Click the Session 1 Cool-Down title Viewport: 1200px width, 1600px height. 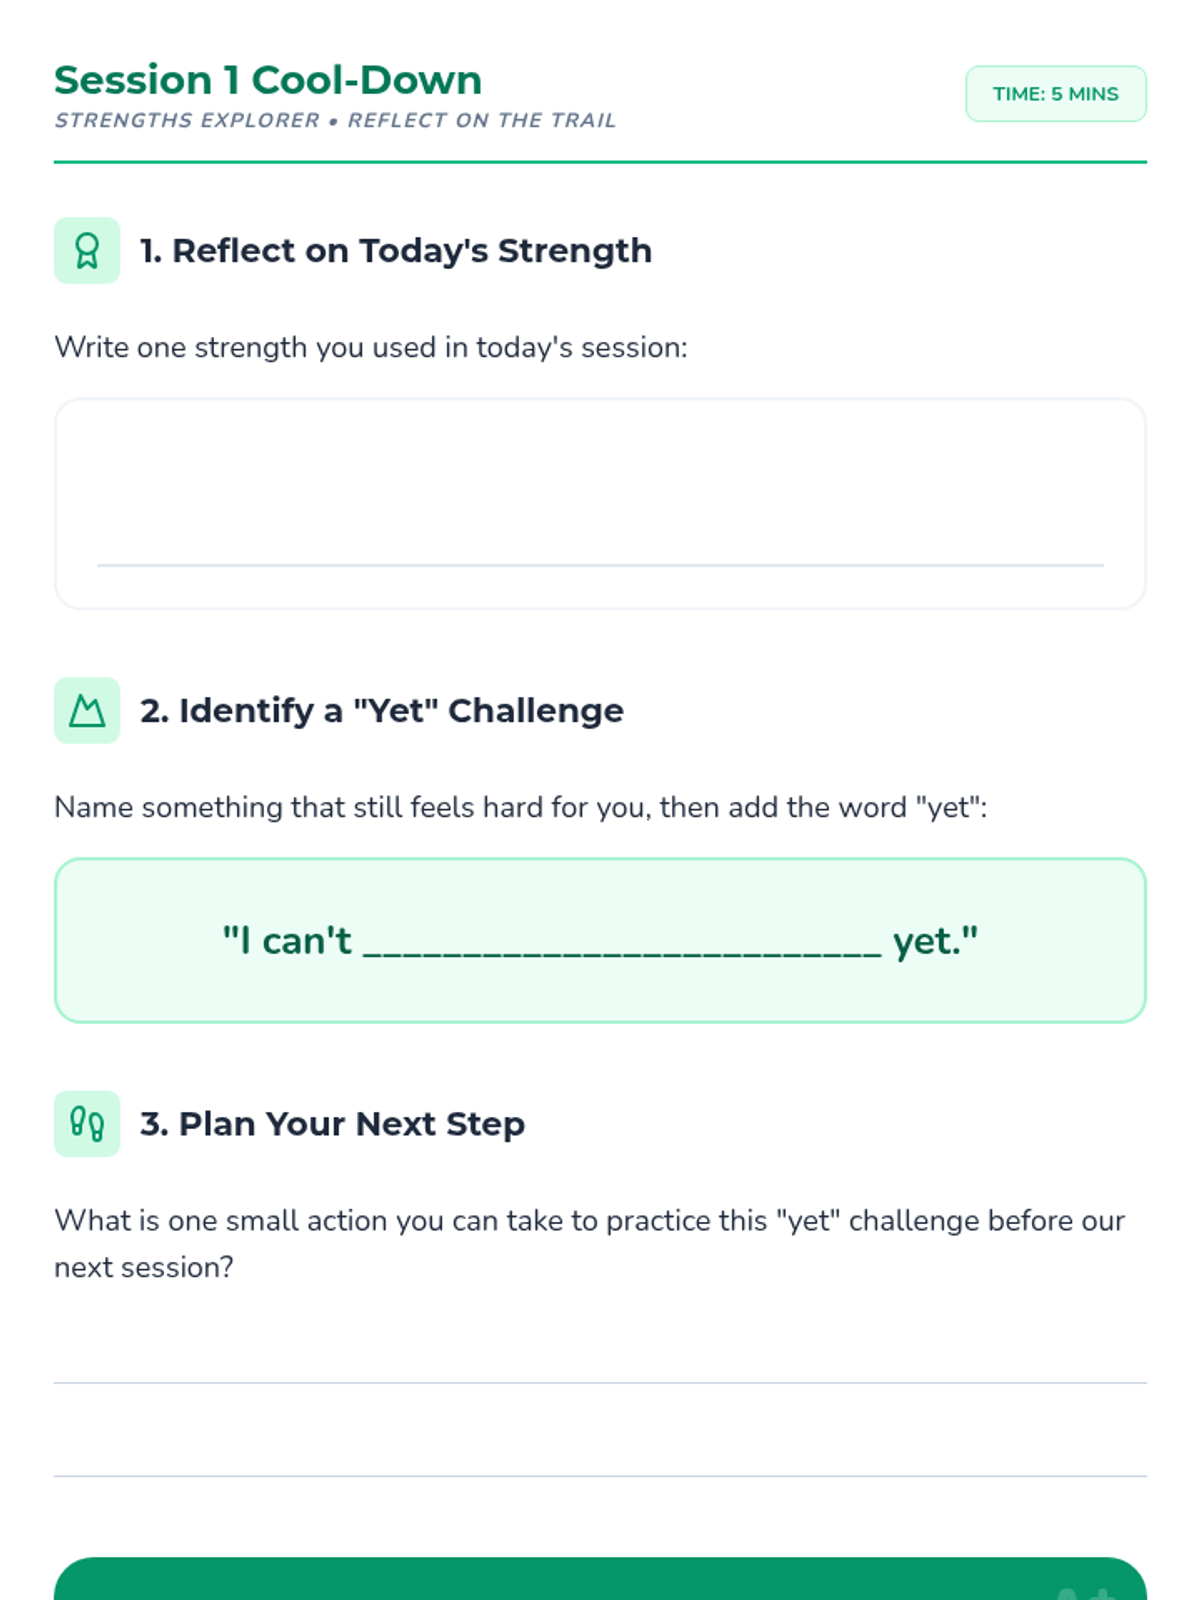click(268, 80)
